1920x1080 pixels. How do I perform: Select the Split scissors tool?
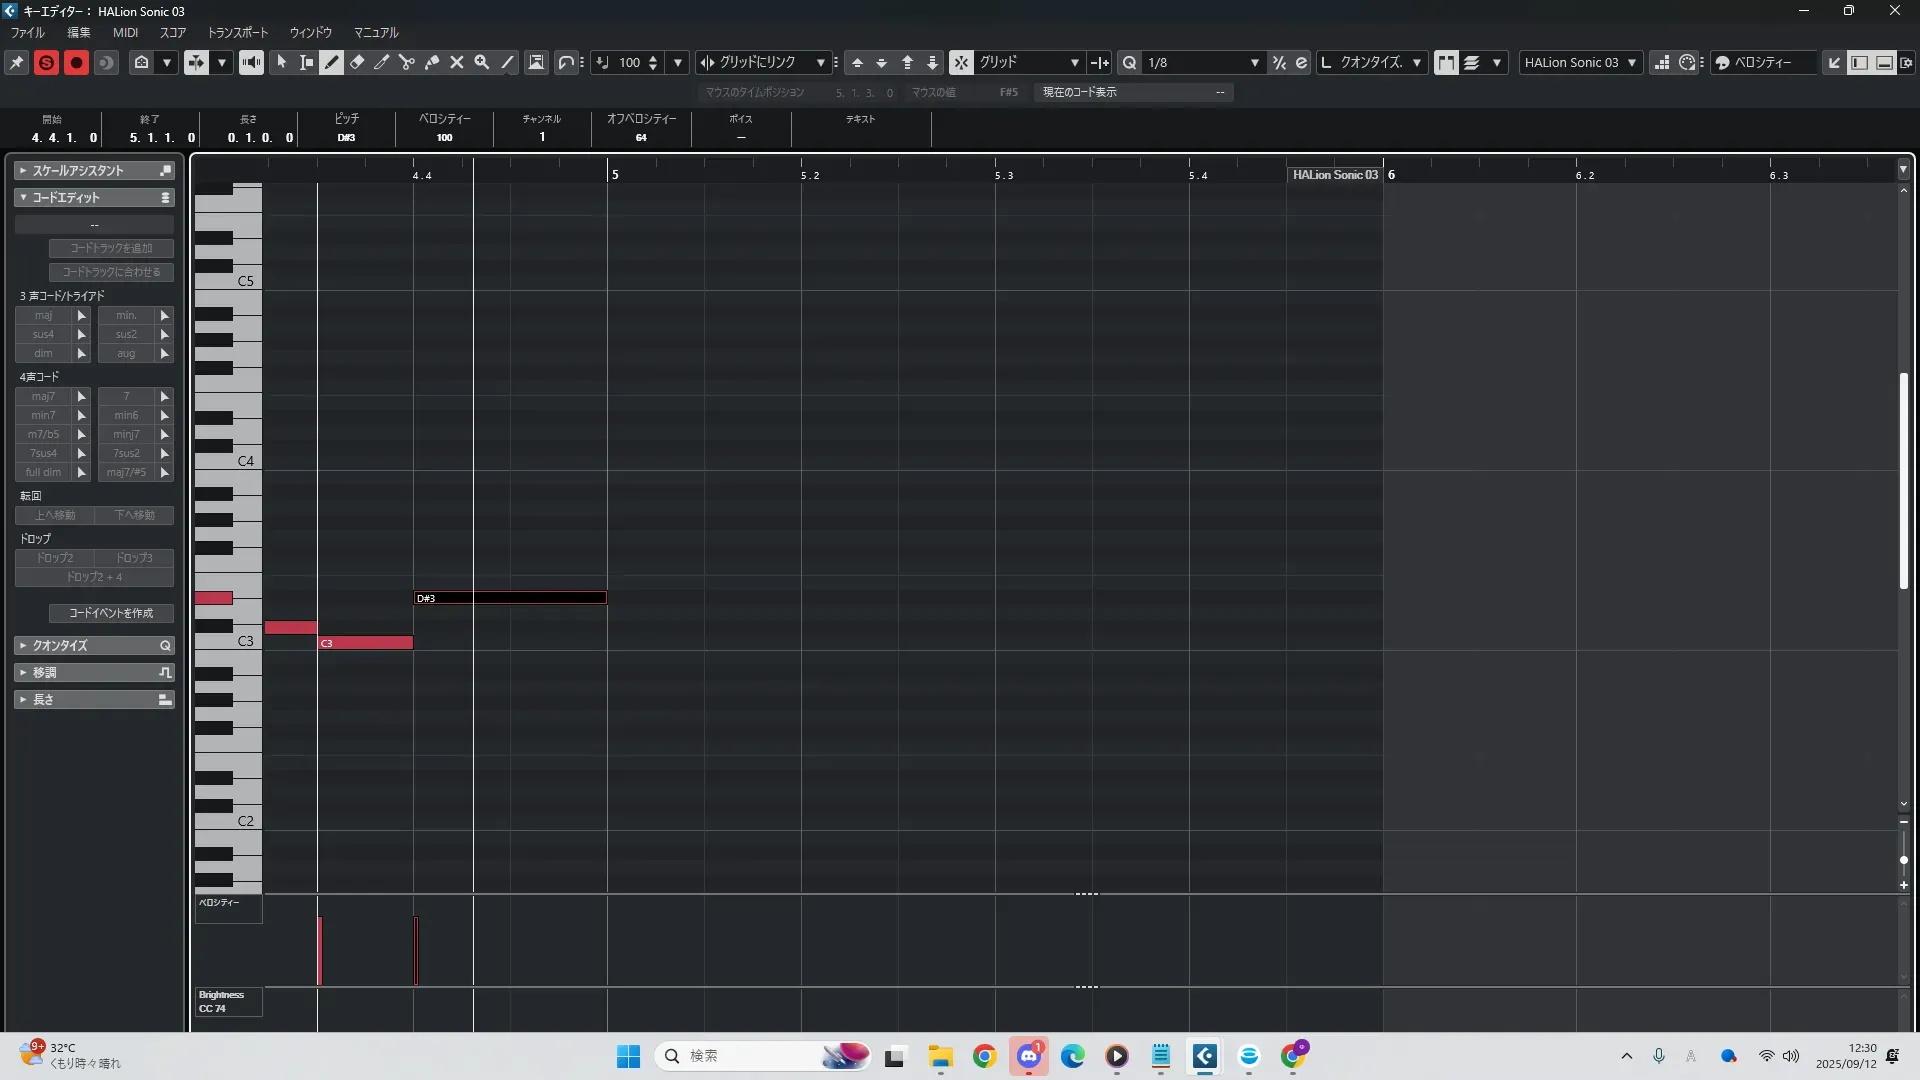point(407,62)
